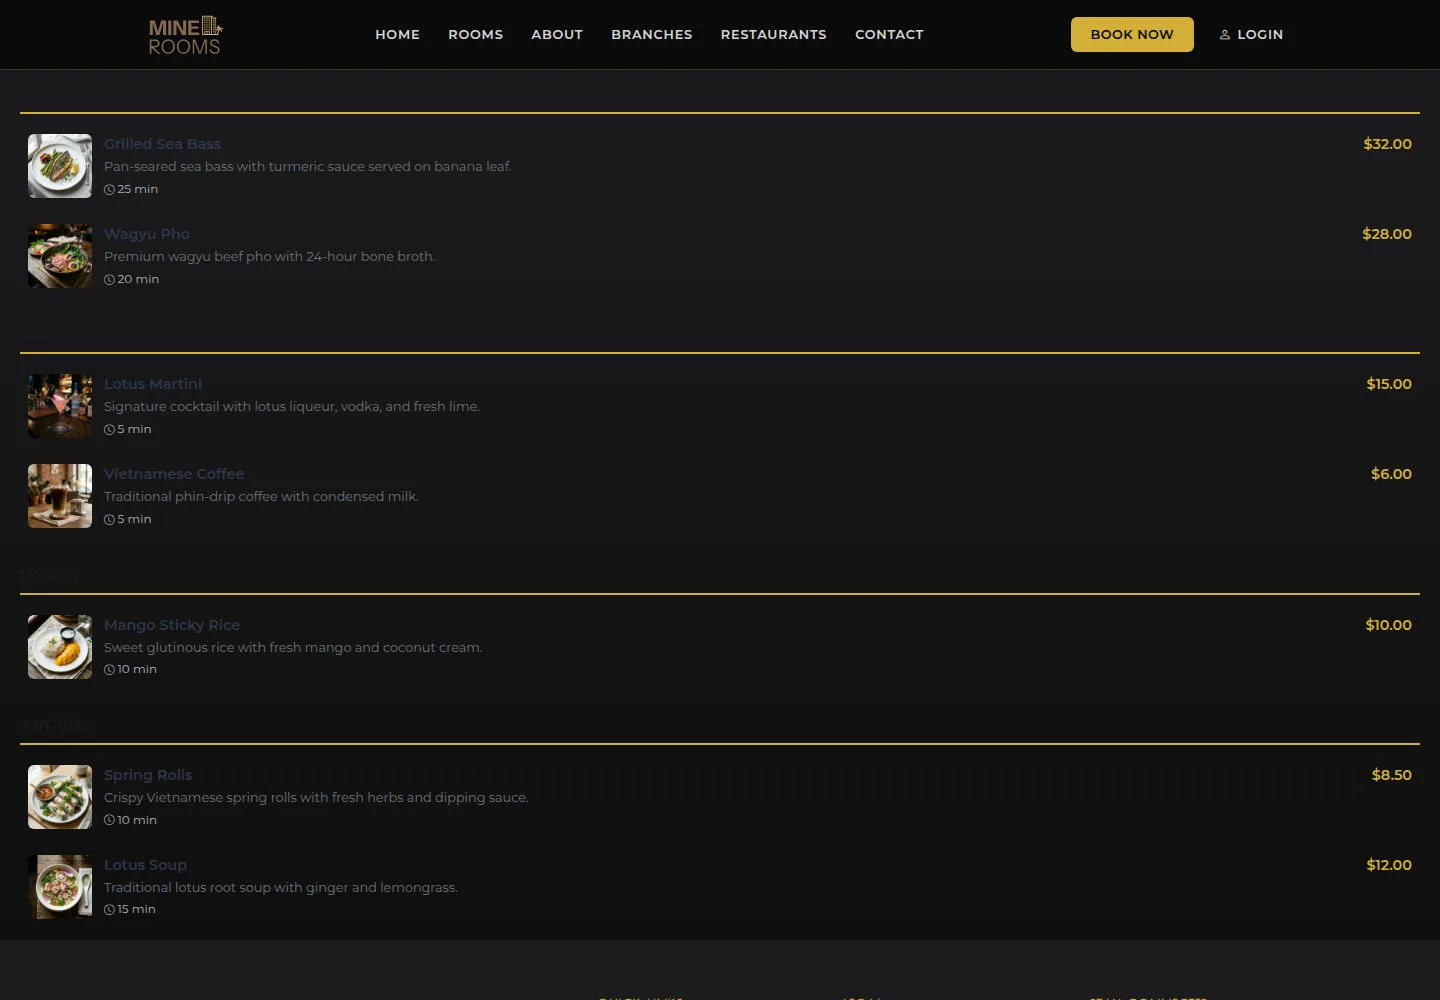Open the Login link
Image resolution: width=1440 pixels, height=1000 pixels.
(x=1251, y=34)
